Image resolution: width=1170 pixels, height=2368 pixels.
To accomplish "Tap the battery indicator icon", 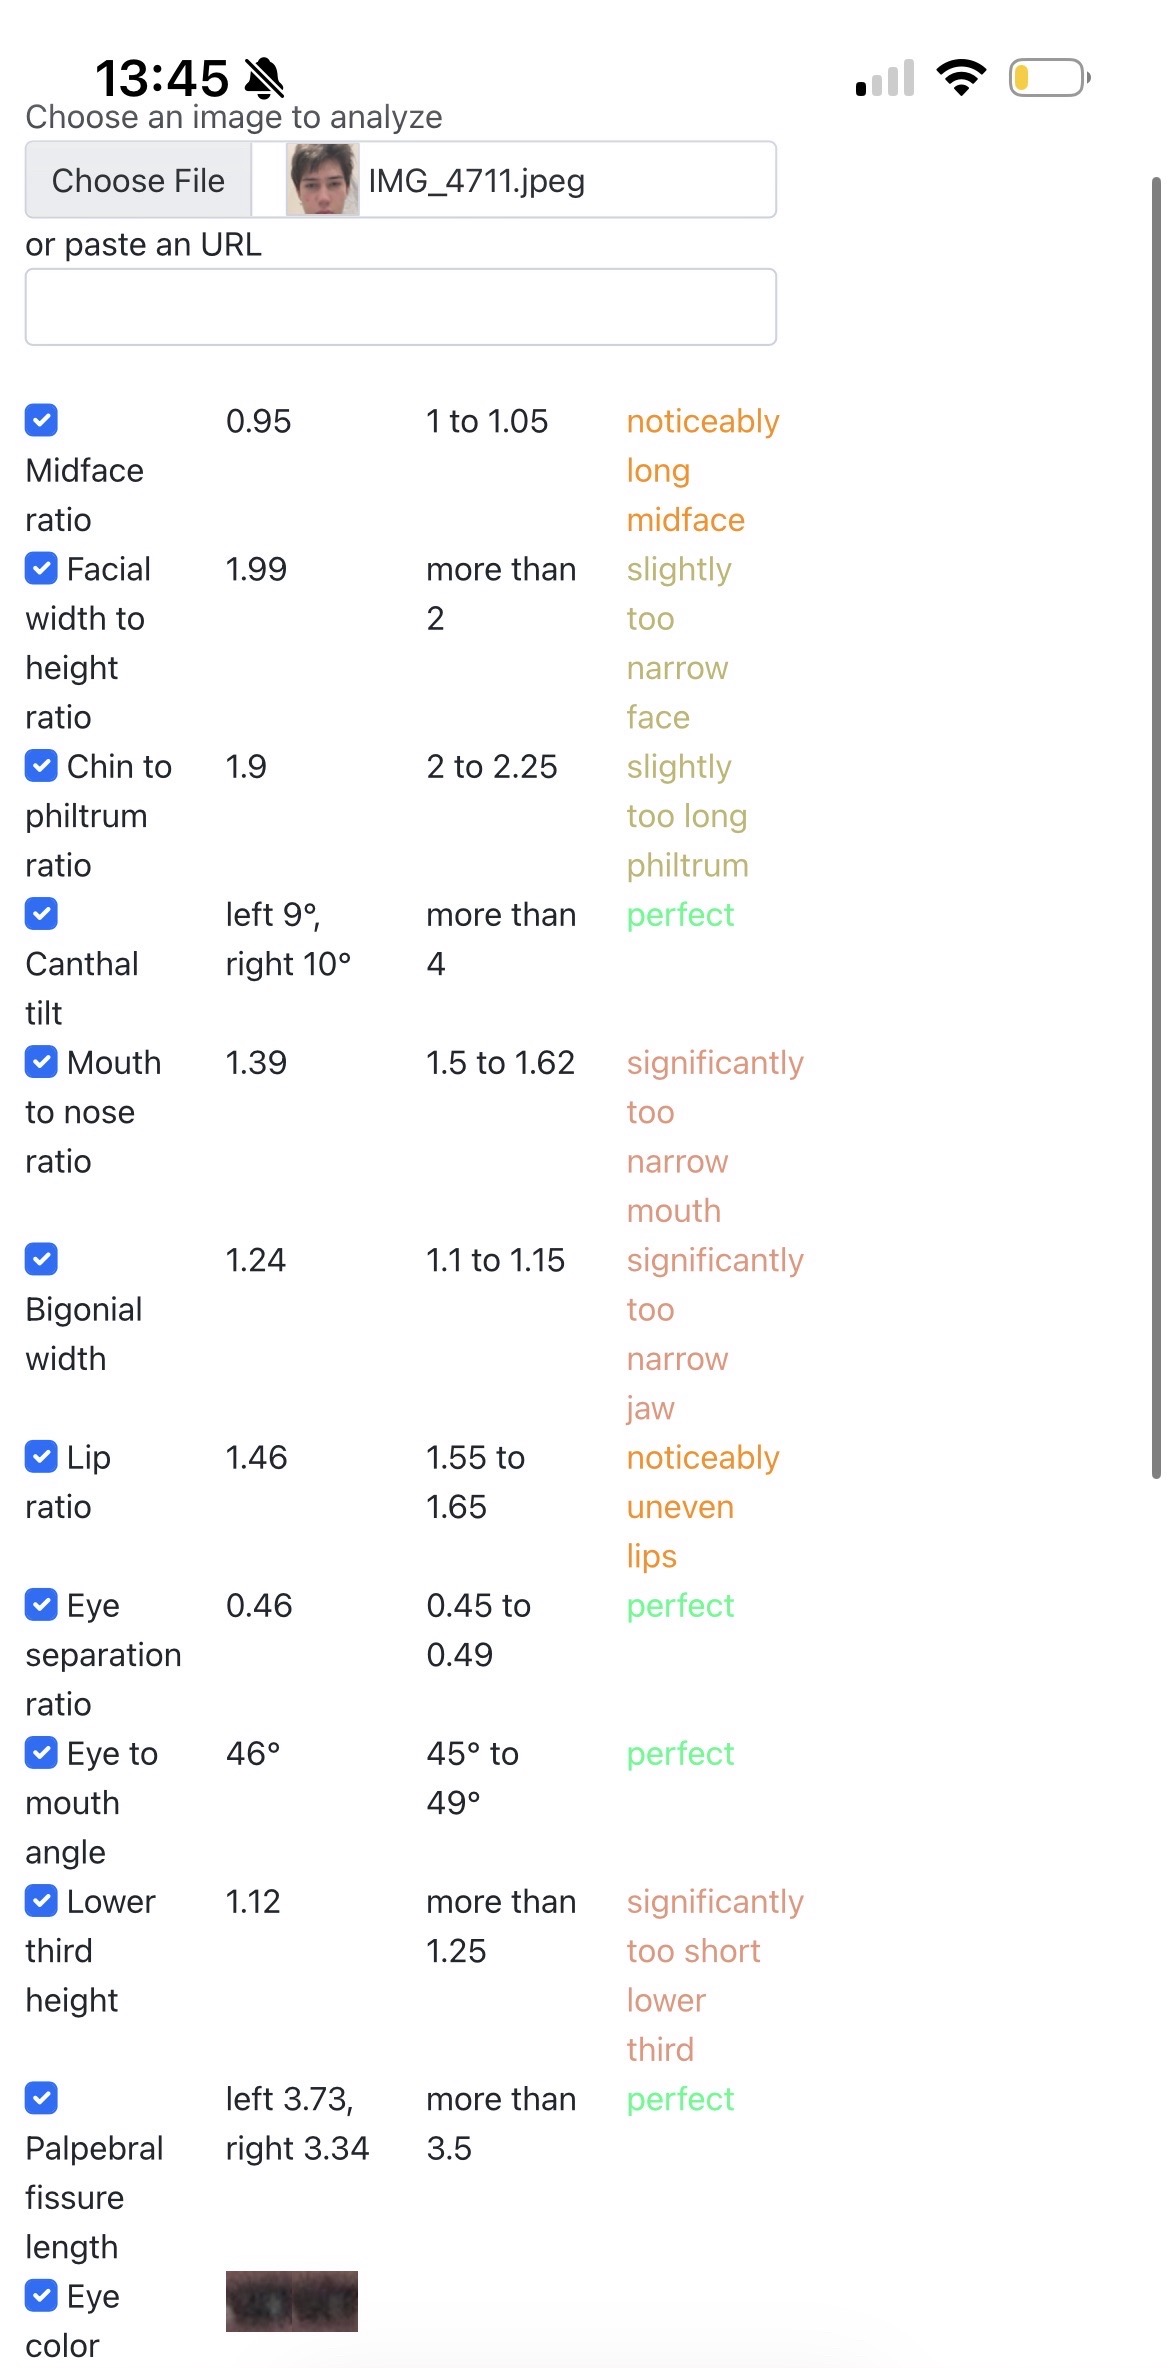I will pos(1049,77).
